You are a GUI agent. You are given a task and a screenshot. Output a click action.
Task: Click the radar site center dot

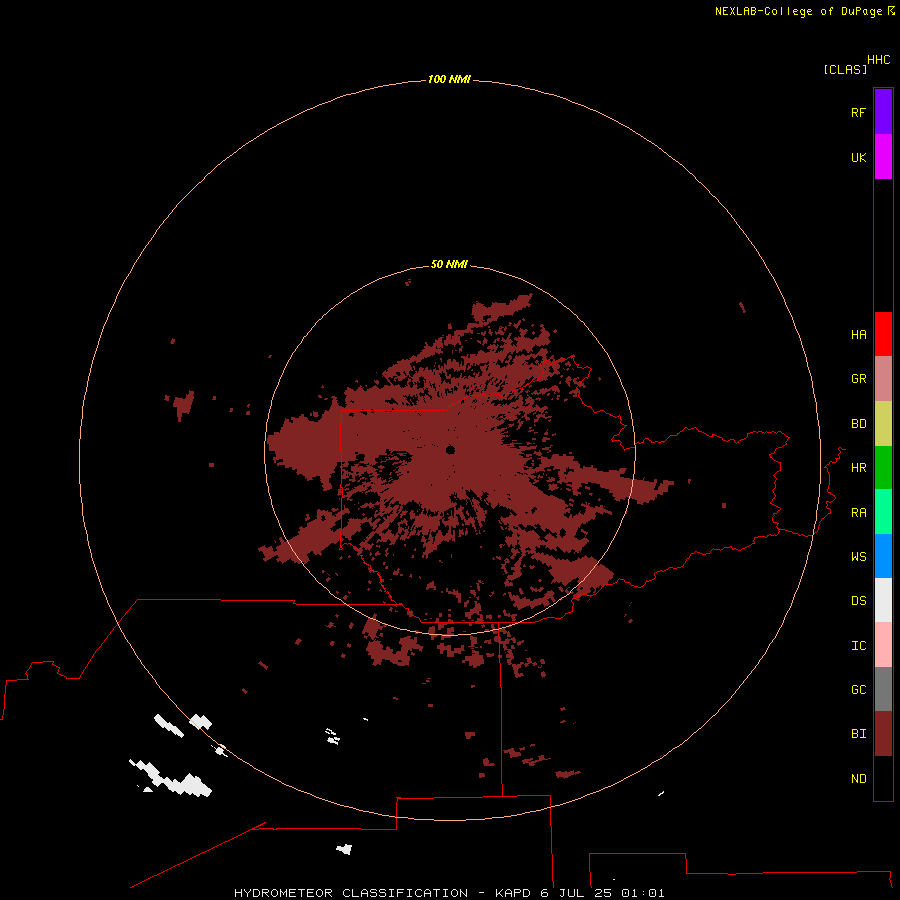tap(451, 450)
